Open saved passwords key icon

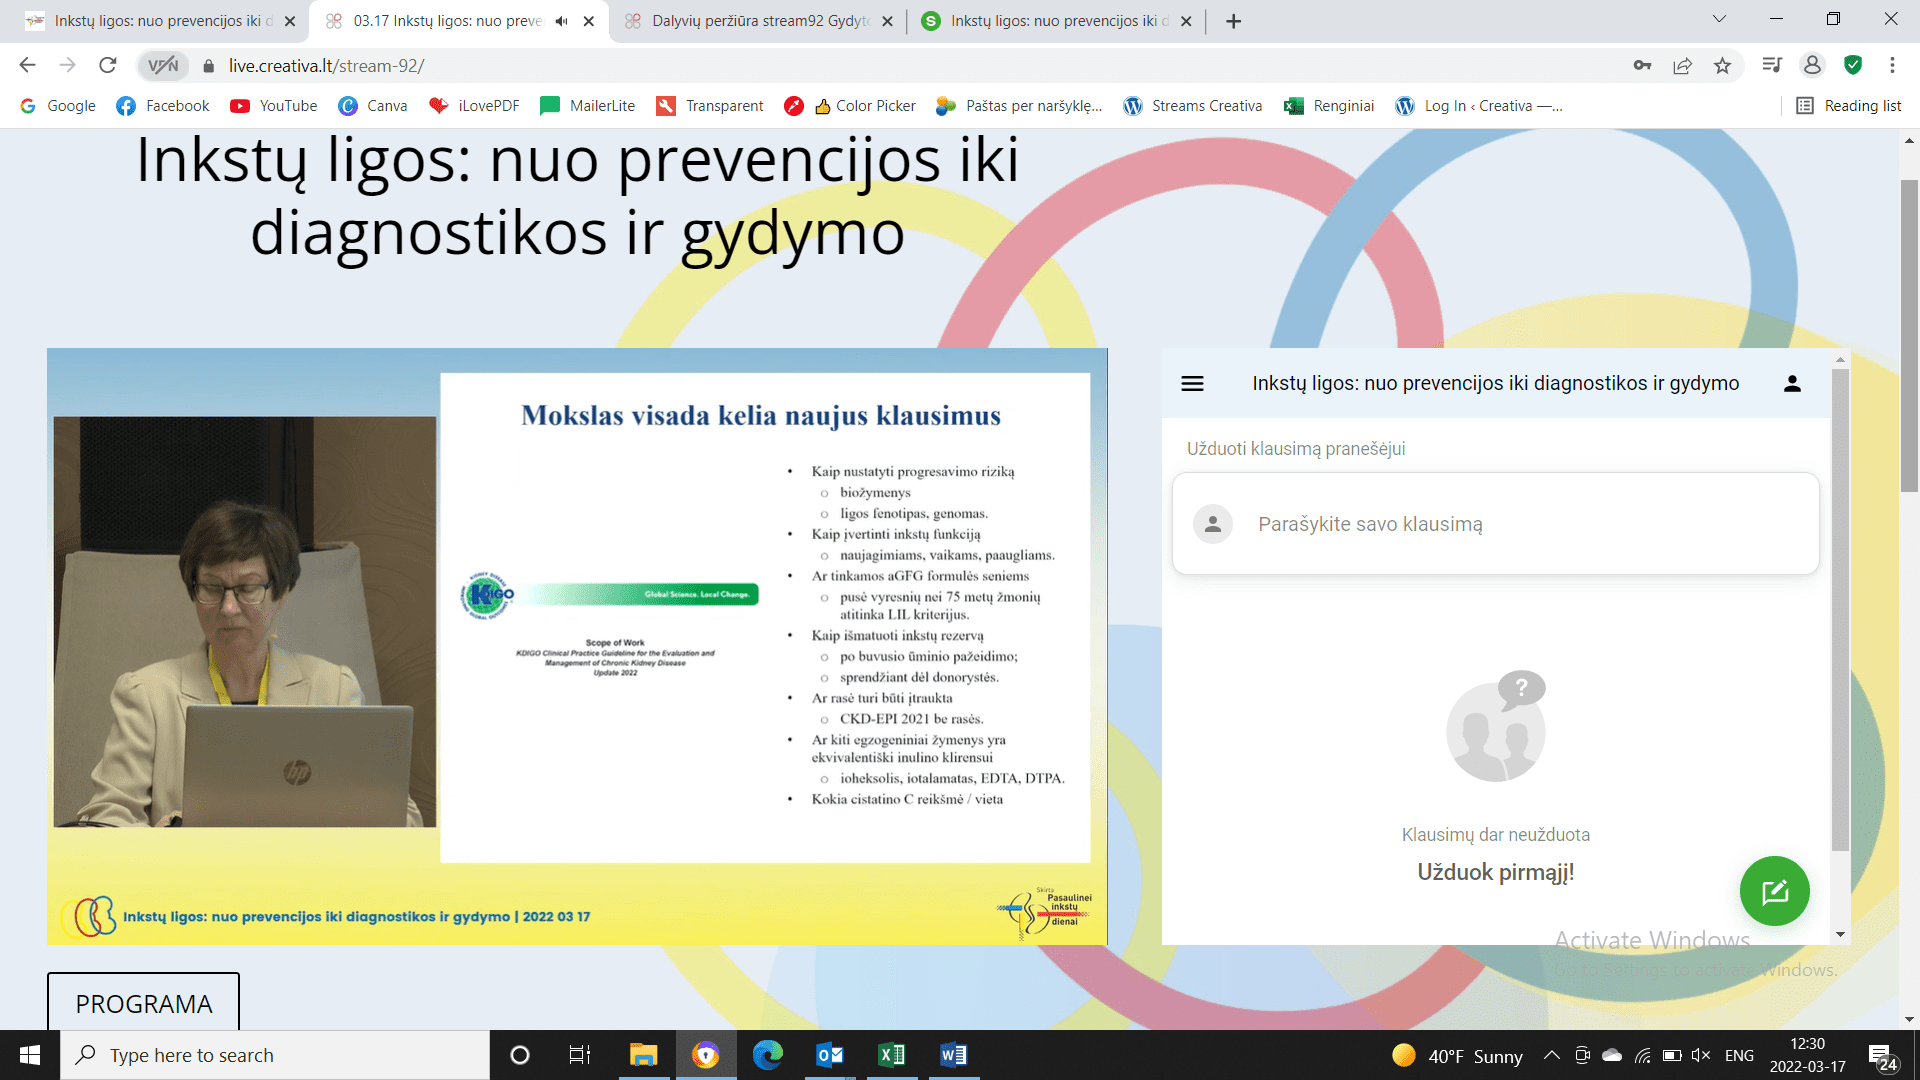[x=1642, y=65]
